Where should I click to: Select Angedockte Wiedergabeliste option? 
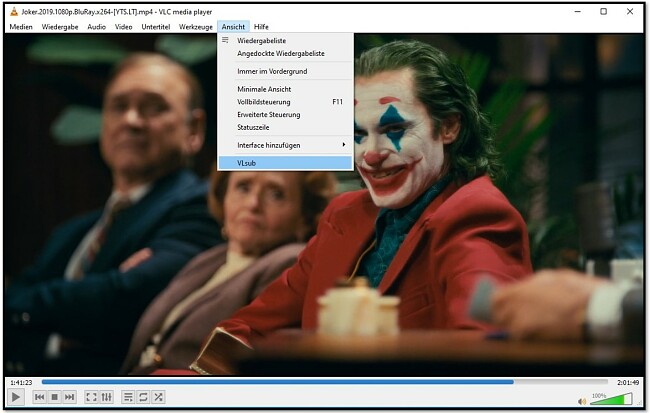click(x=285, y=53)
